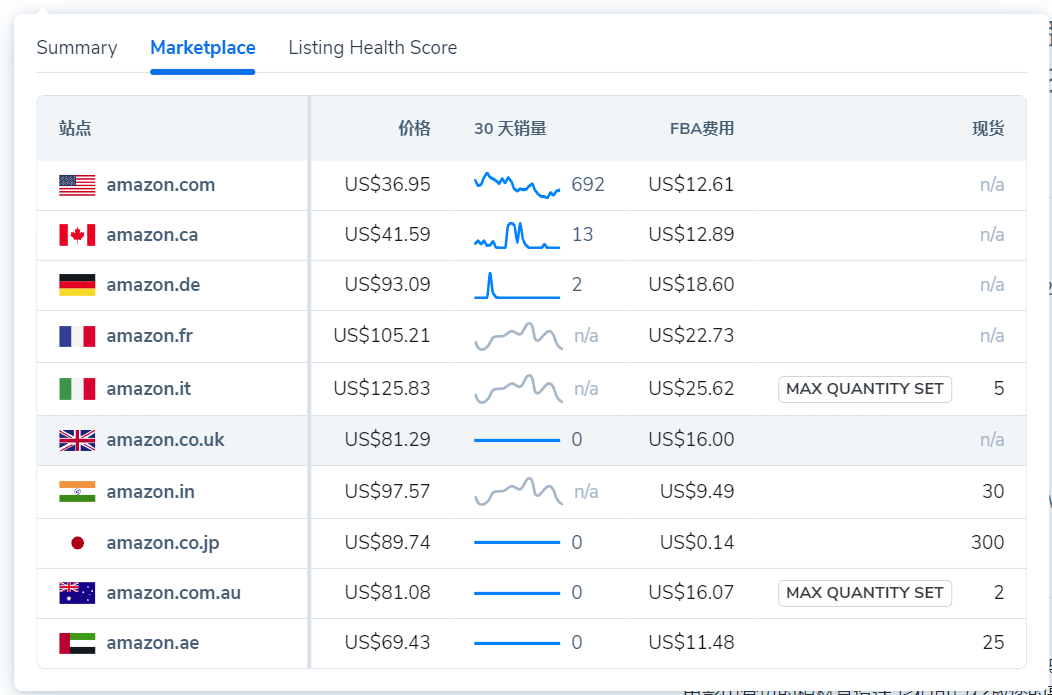Viewport: 1052px width, 695px height.
Task: Click MAX QUANTITY SET badge for amazon.com.au
Action: point(864,593)
